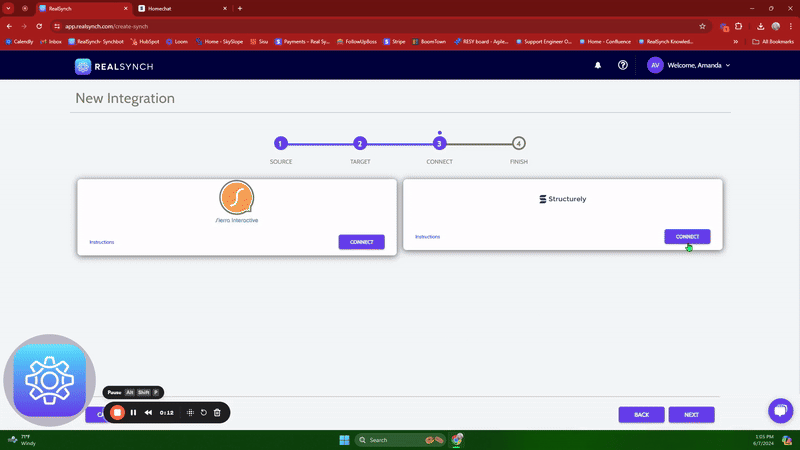Connect the Sierra Interactive account

tap(361, 242)
